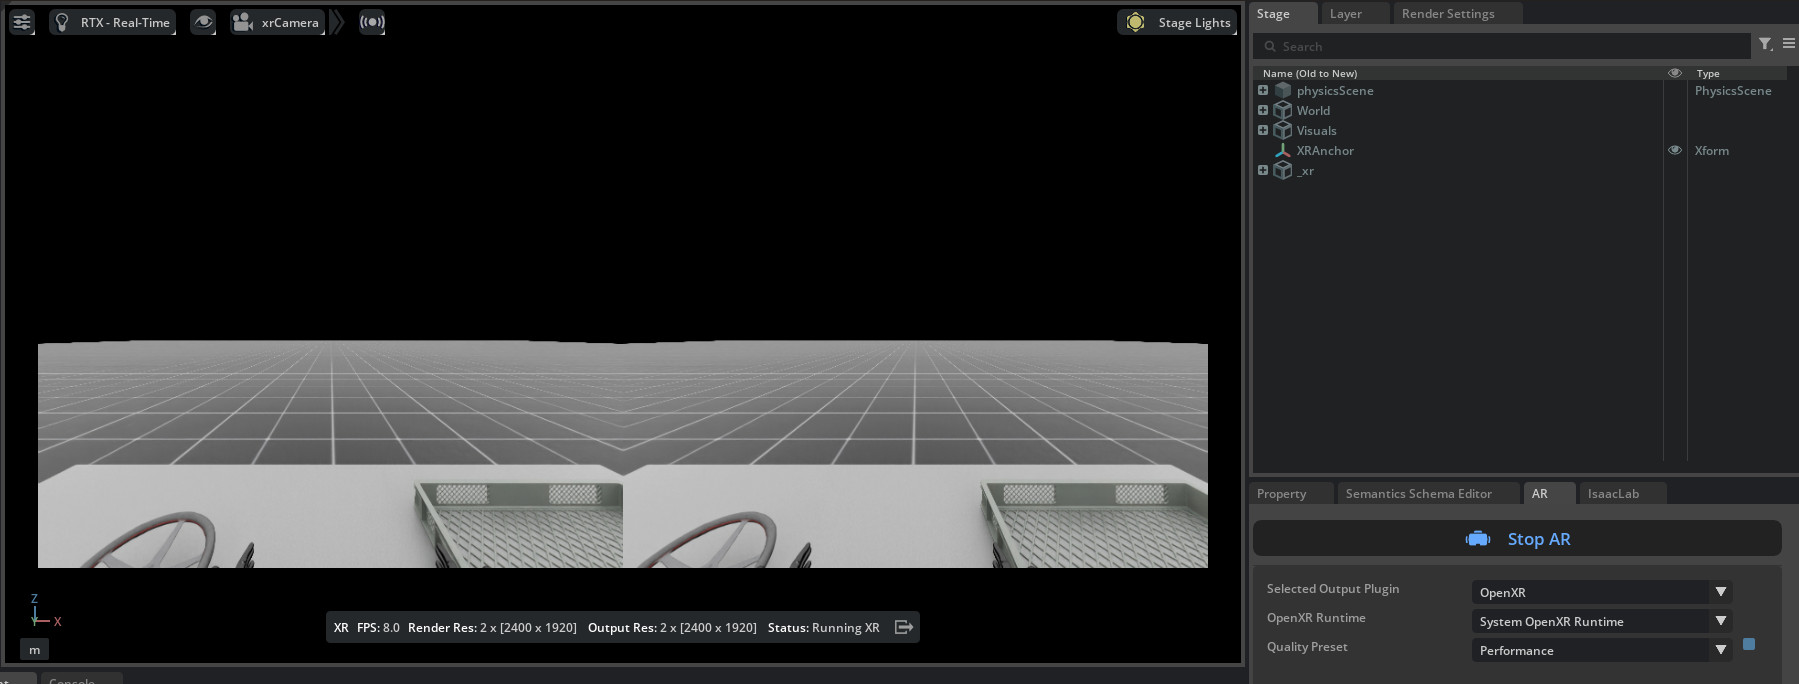This screenshot has width=1799, height=684.
Task: Click the RTX - Real-Time renderer button
Action: coord(113,22)
